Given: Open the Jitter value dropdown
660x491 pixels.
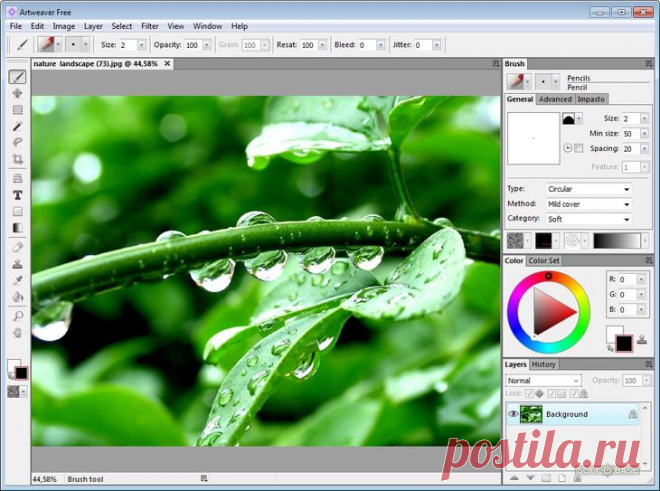Looking at the screenshot, I should (x=436, y=45).
